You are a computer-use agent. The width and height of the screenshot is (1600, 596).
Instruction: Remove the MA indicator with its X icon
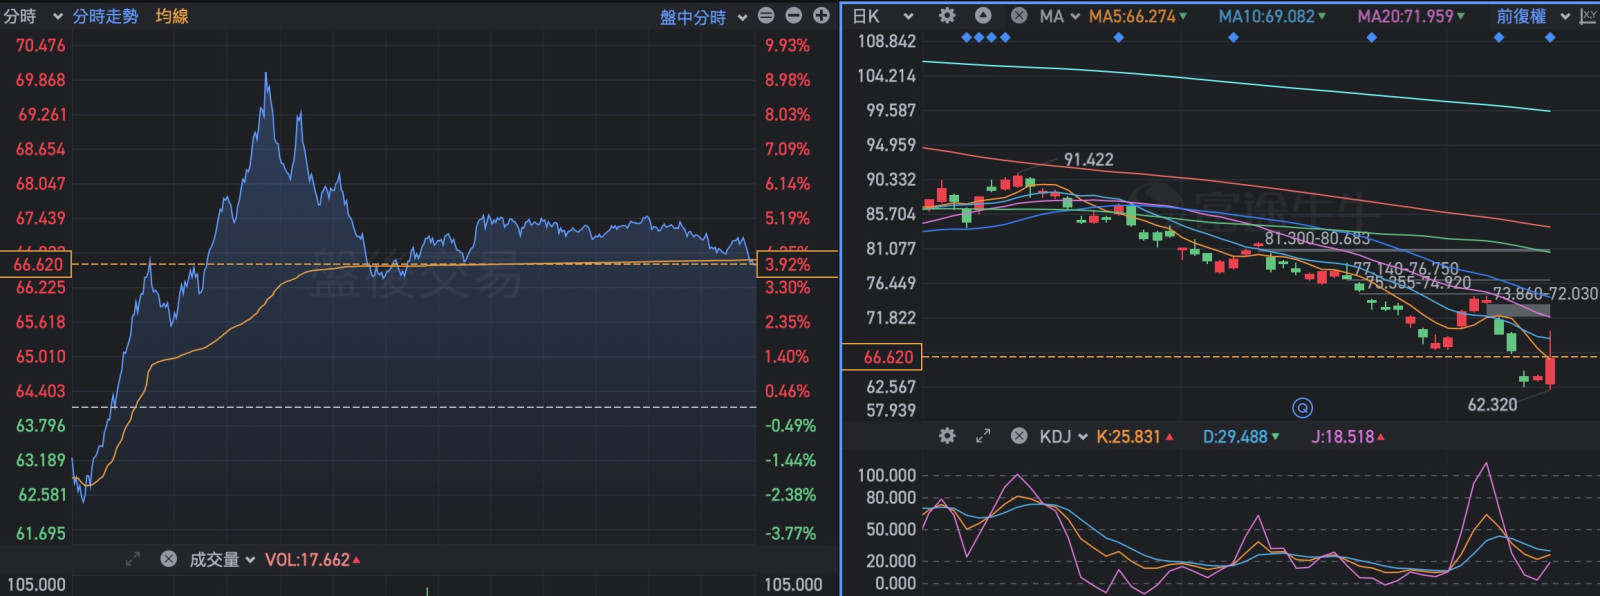click(1019, 16)
